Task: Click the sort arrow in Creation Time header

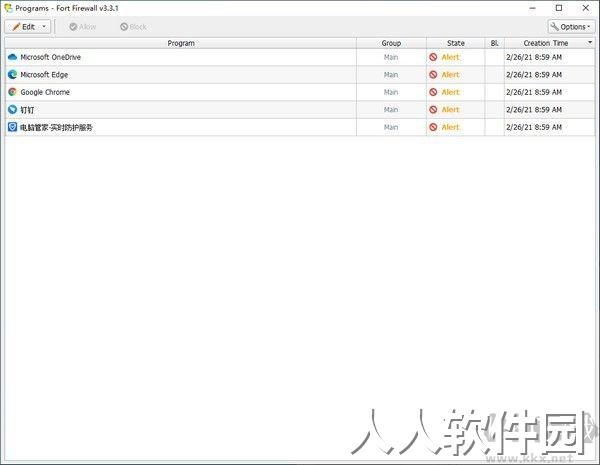Action: click(x=590, y=42)
